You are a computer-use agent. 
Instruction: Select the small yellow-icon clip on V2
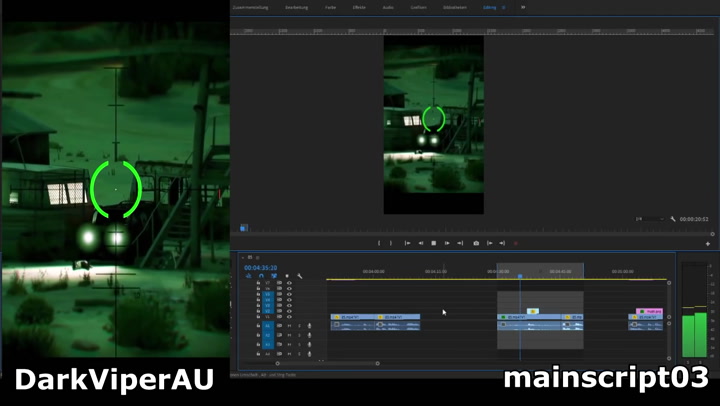[533, 311]
